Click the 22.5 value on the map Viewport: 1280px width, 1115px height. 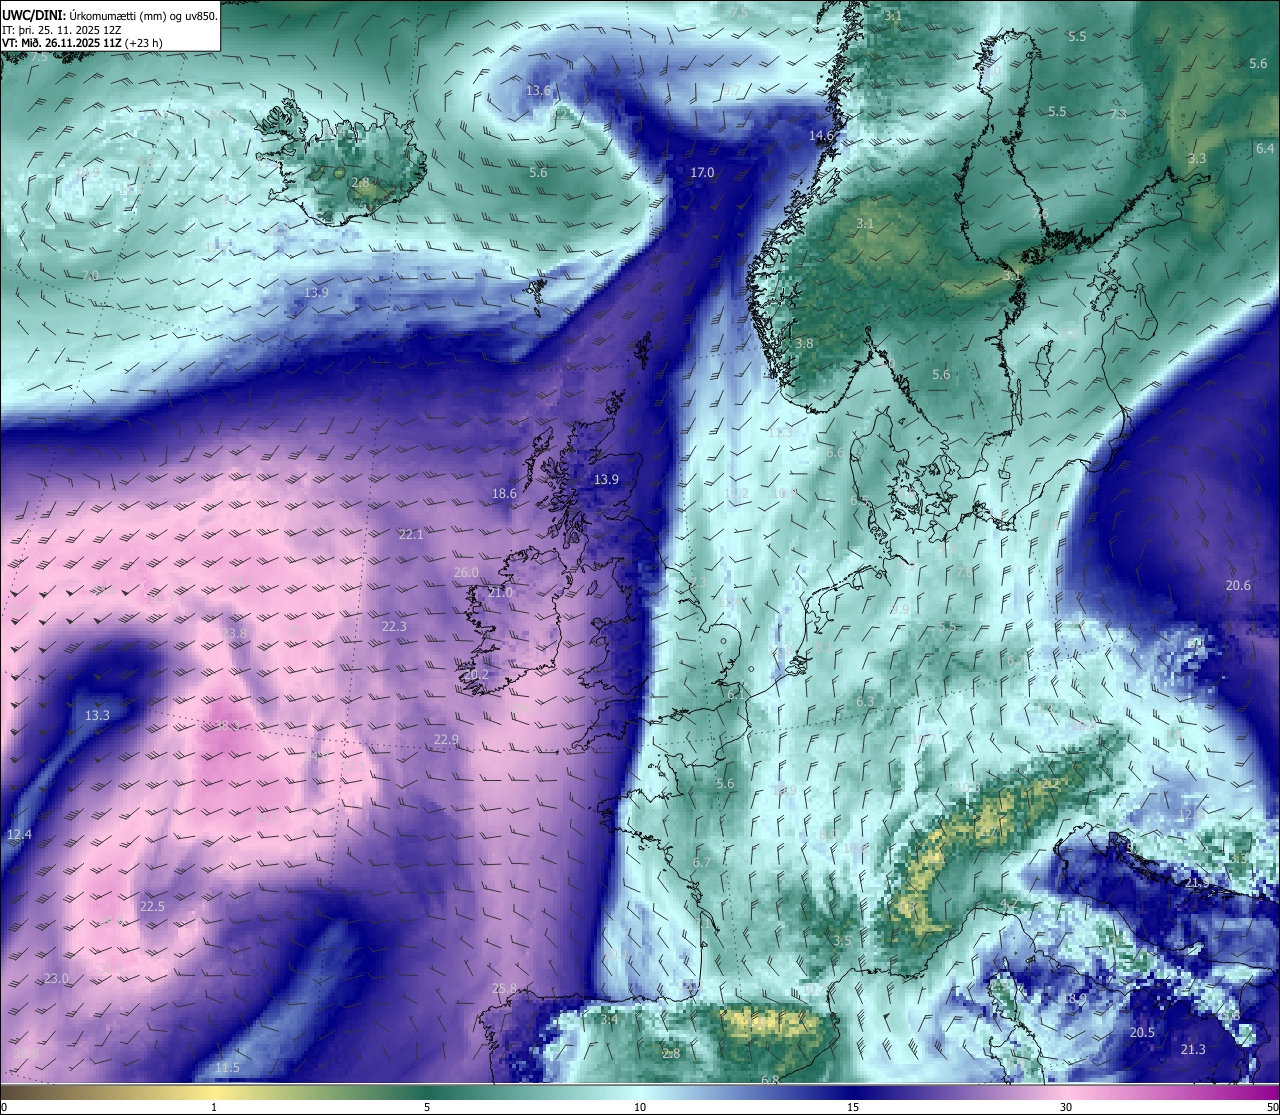click(152, 907)
